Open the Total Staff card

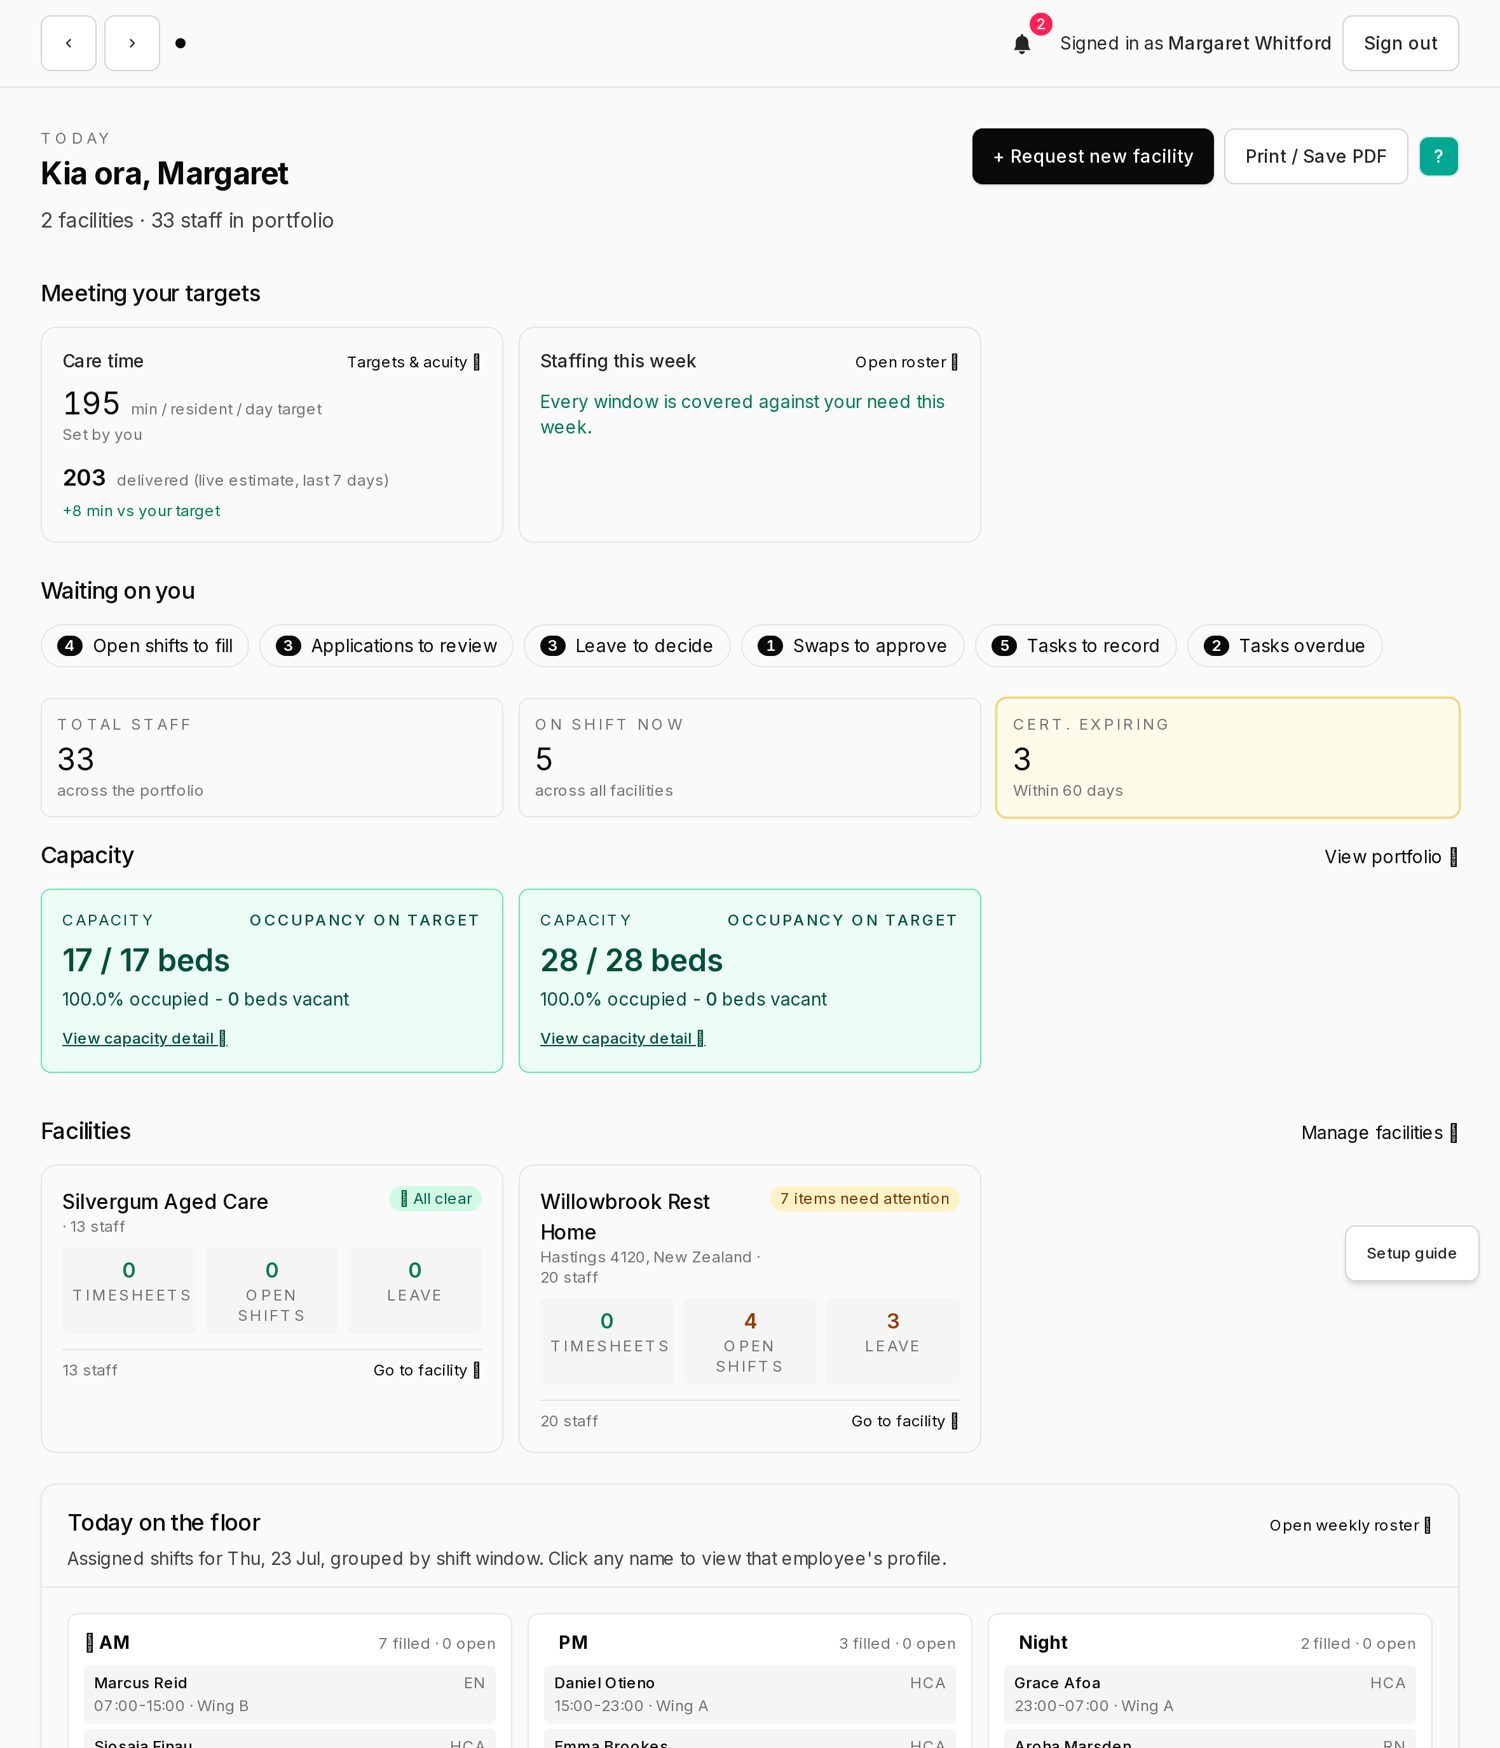[272, 758]
